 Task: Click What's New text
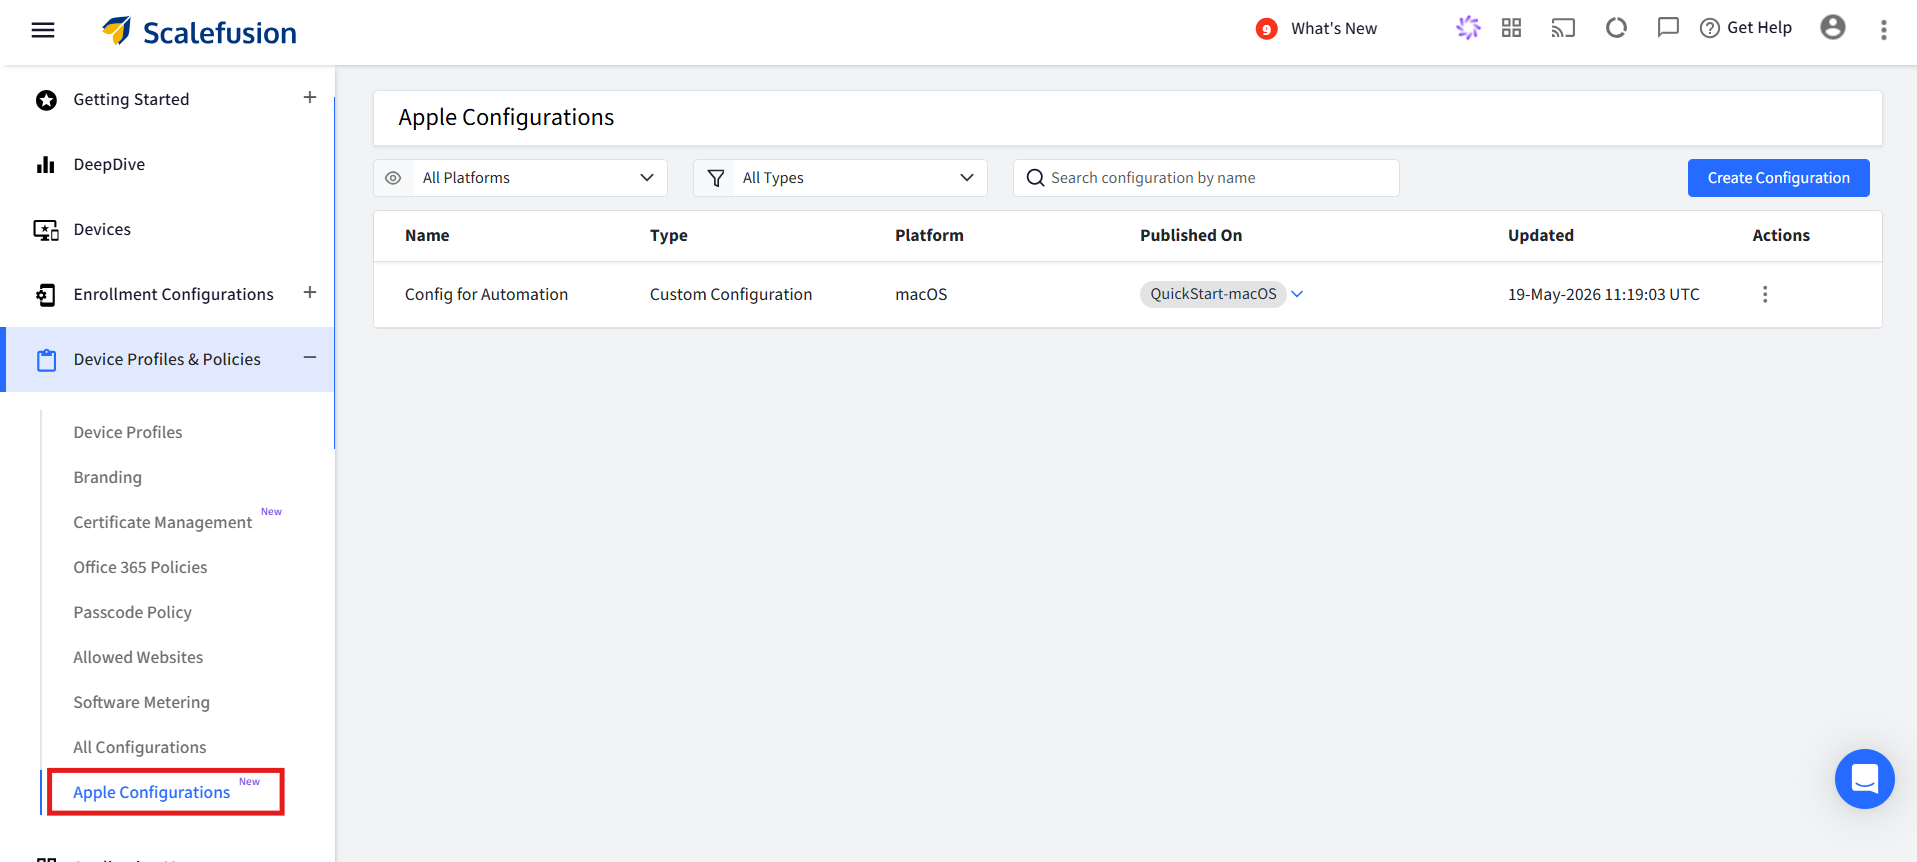click(1334, 29)
